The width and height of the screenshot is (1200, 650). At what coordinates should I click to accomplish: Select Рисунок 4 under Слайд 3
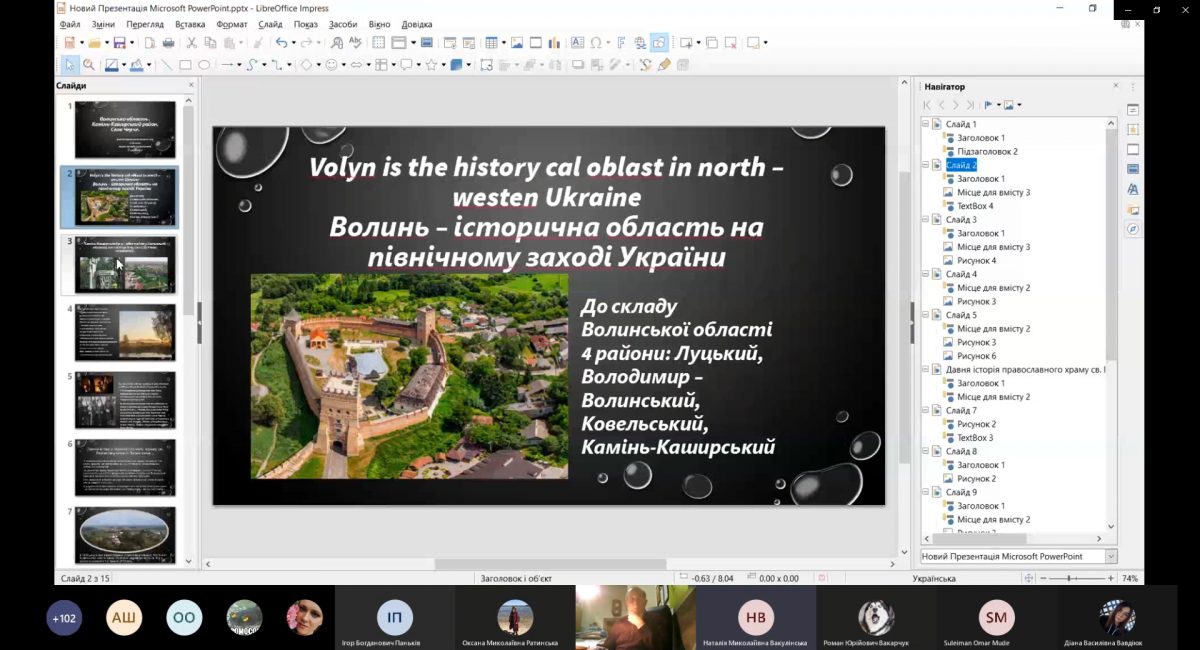[x=976, y=261]
